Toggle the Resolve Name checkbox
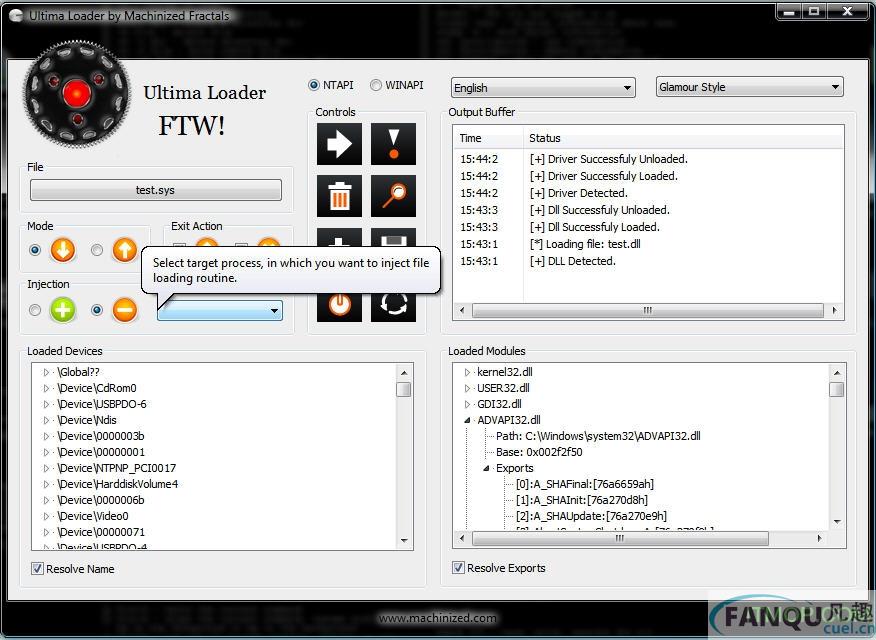 (37, 569)
